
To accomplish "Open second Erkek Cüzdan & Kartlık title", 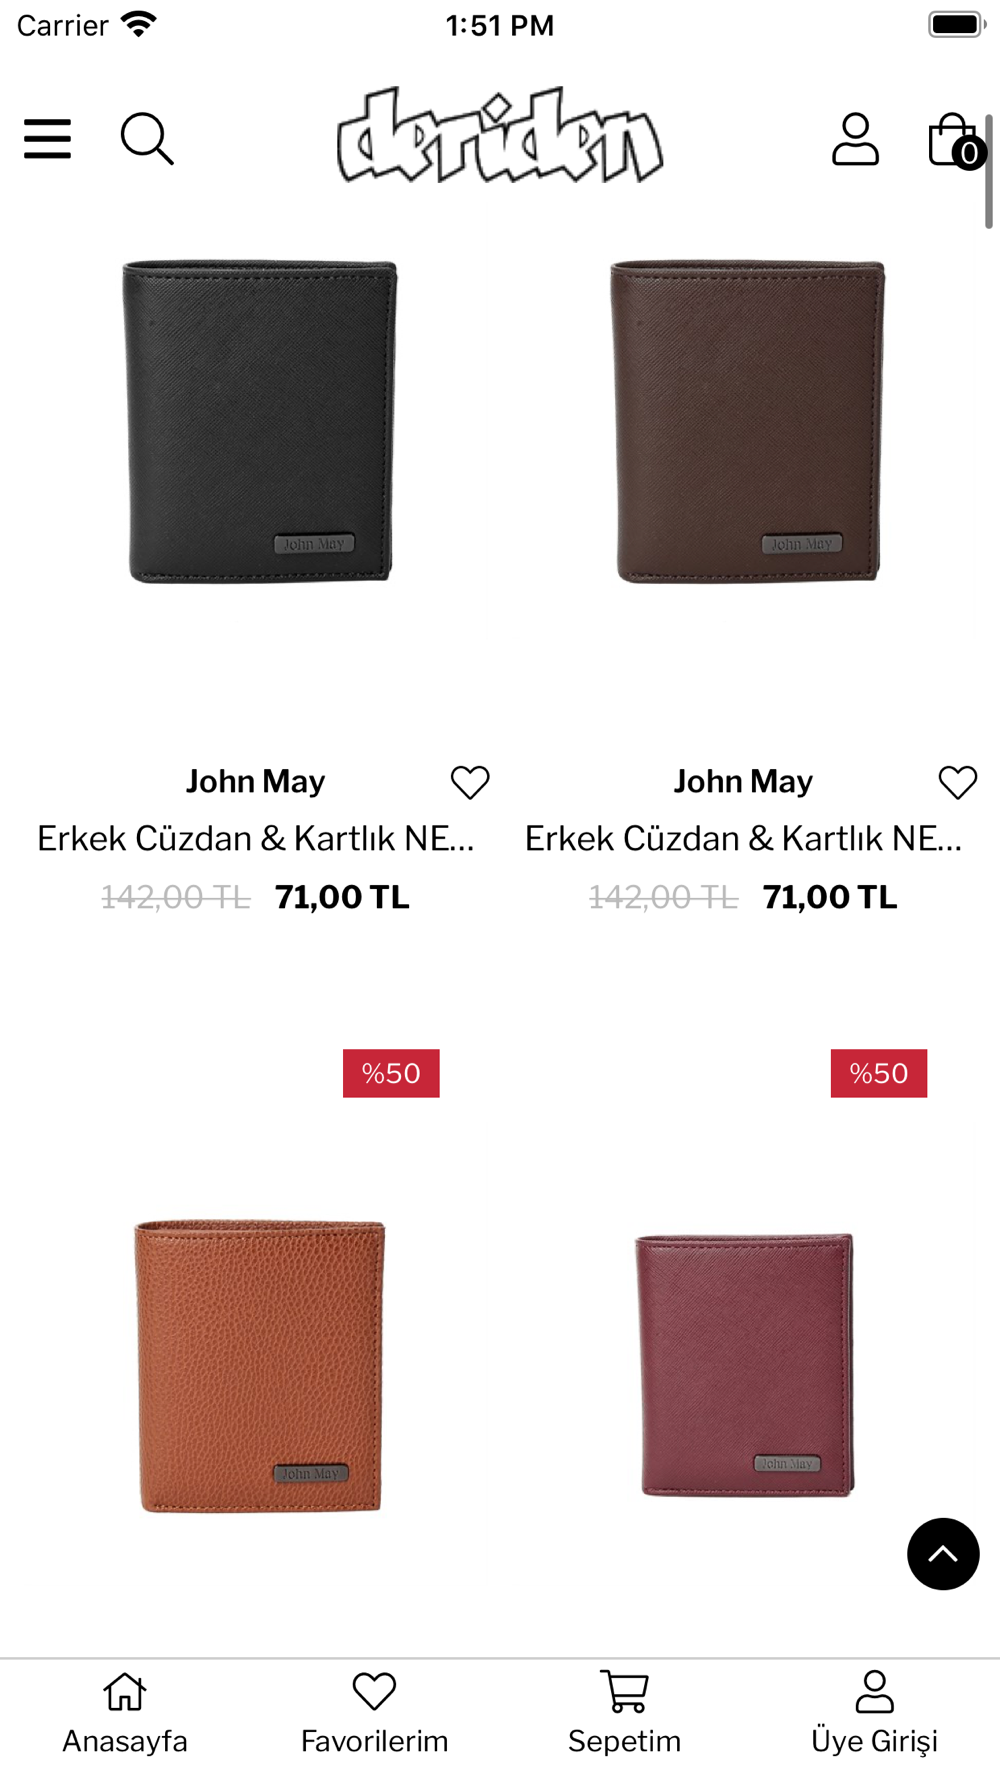I will [744, 838].
